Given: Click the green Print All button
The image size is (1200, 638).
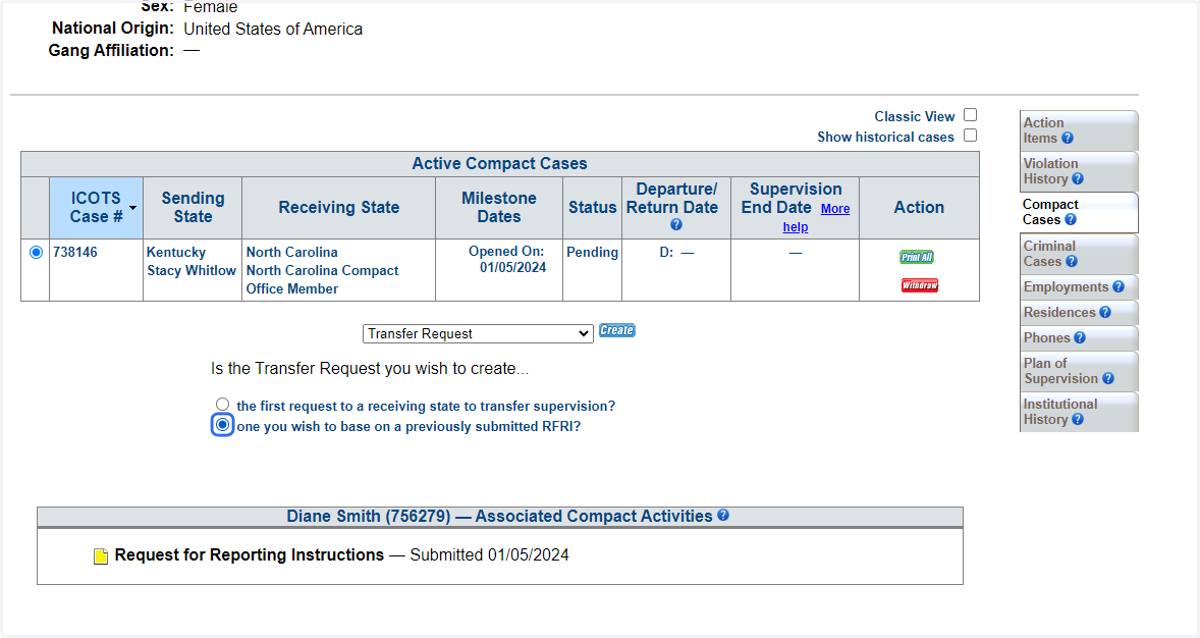Looking at the screenshot, I should (x=917, y=257).
